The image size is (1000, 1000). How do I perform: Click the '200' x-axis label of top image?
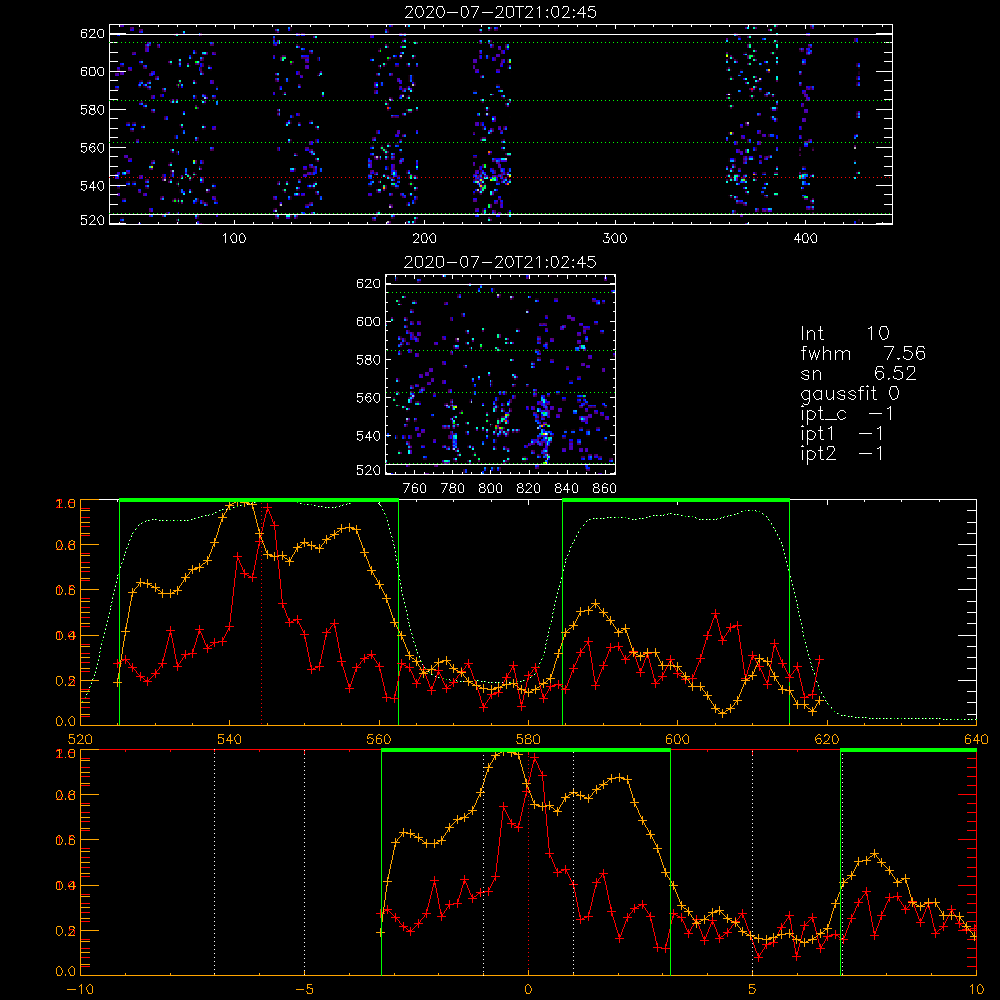click(x=424, y=239)
